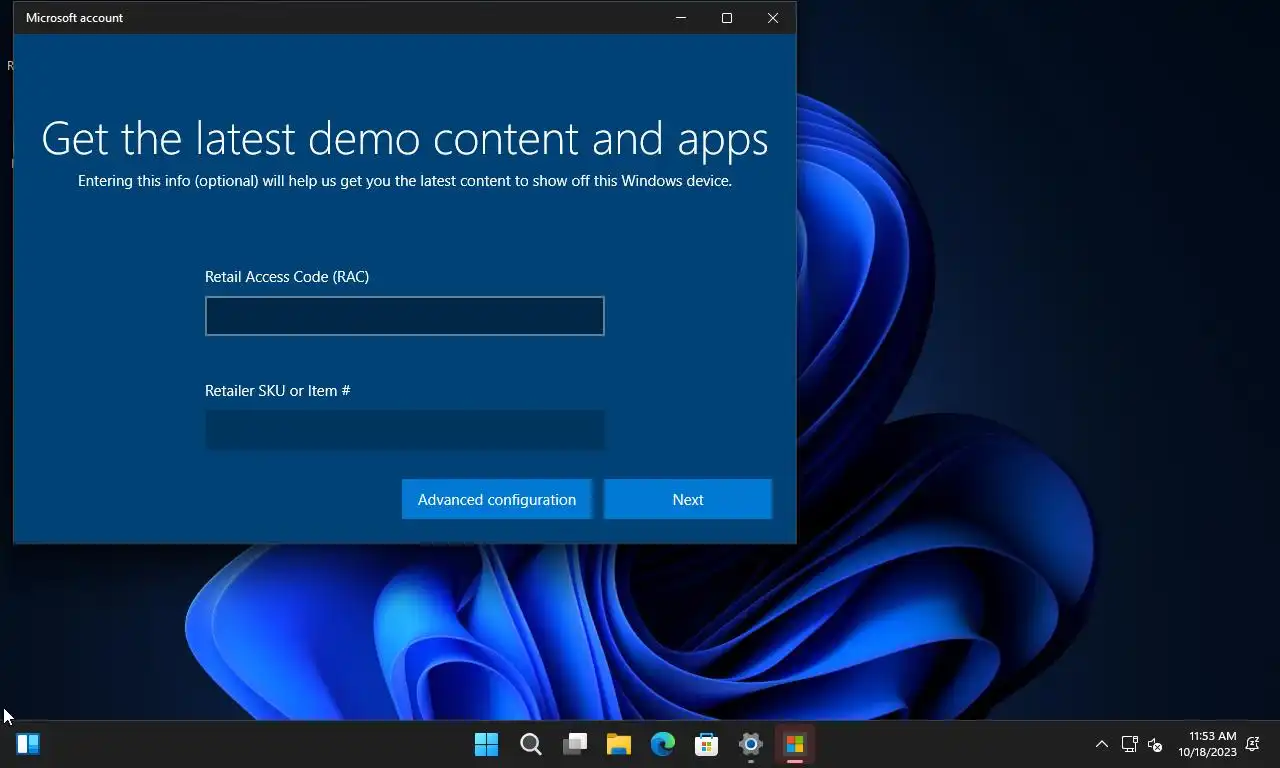This screenshot has height=768, width=1280.
Task: Minimize the Microsoft account window
Action: point(681,18)
